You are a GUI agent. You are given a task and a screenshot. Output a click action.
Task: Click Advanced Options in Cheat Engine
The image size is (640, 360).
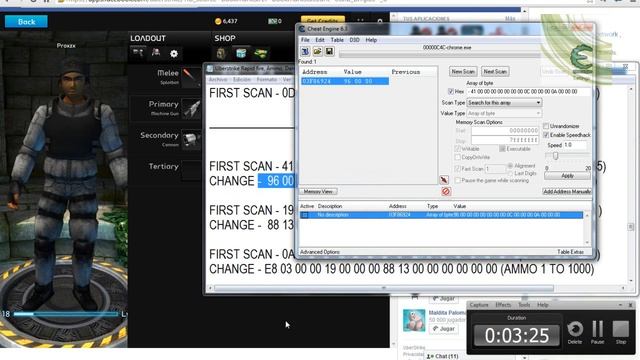[x=320, y=252]
